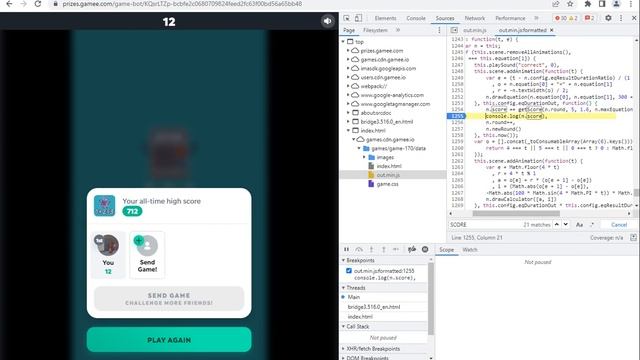Click the You player avatar
The width and height of the screenshot is (640, 360).
coord(108,245)
